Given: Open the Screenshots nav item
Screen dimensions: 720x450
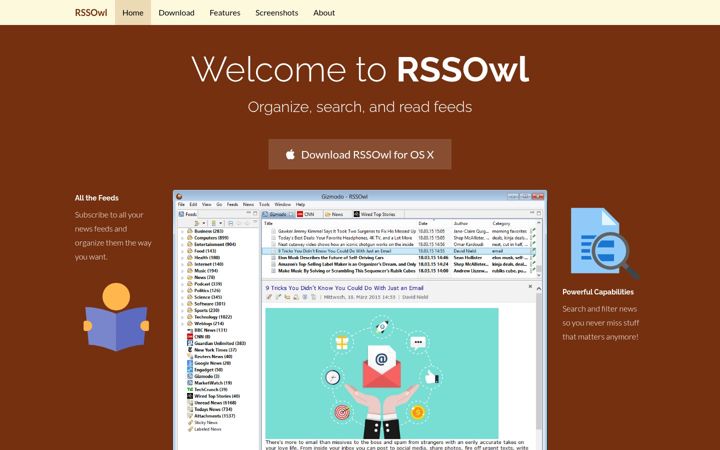Looking at the screenshot, I should coord(276,13).
